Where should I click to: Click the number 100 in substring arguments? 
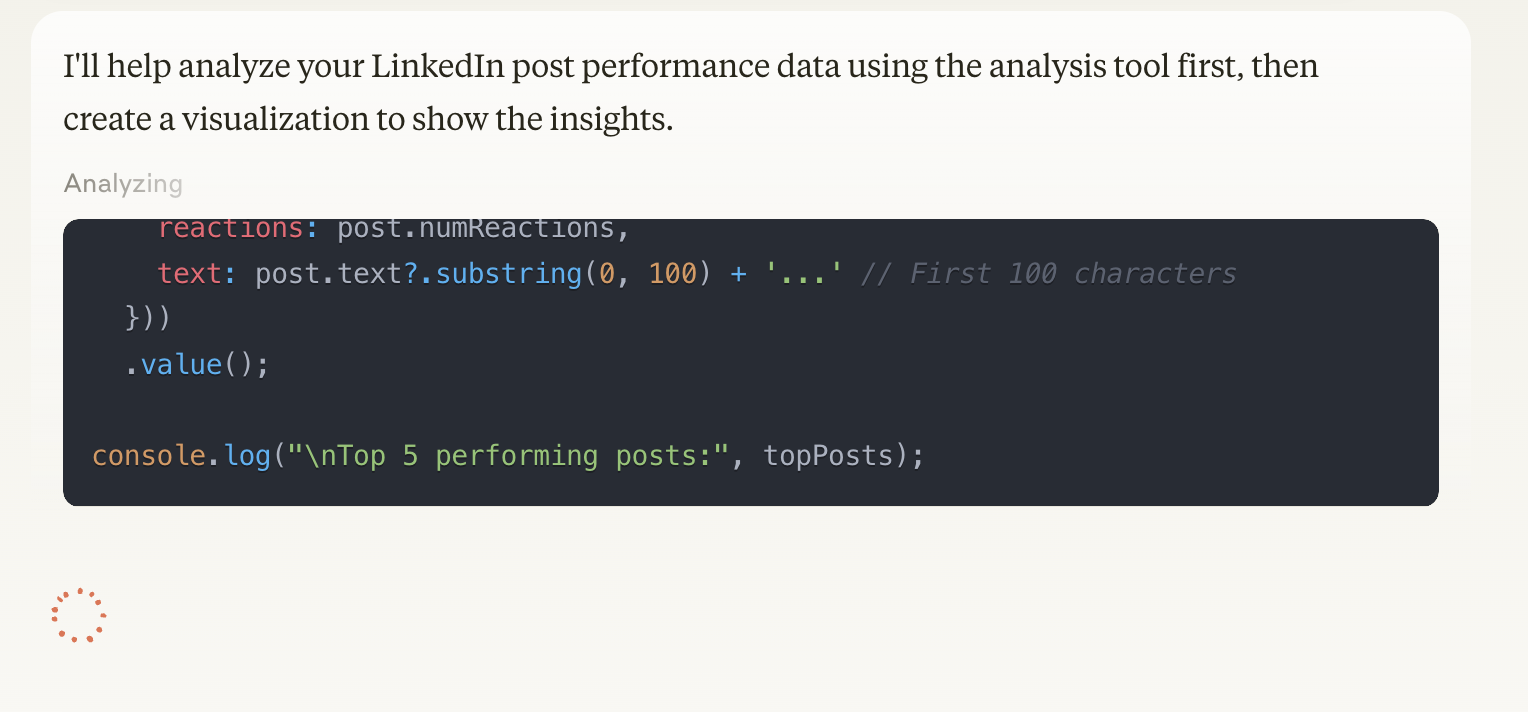pos(672,274)
